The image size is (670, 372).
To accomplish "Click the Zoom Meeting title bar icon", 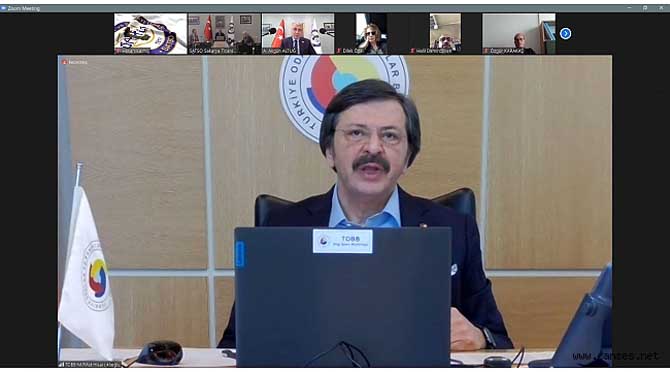I will 3,8.
